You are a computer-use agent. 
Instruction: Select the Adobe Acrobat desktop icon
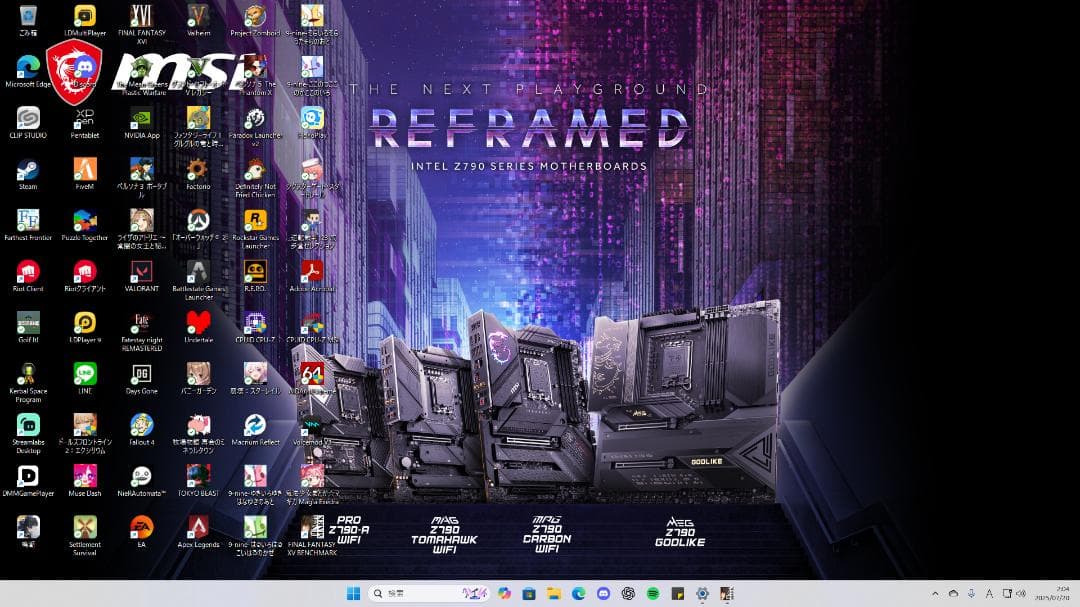[312, 272]
